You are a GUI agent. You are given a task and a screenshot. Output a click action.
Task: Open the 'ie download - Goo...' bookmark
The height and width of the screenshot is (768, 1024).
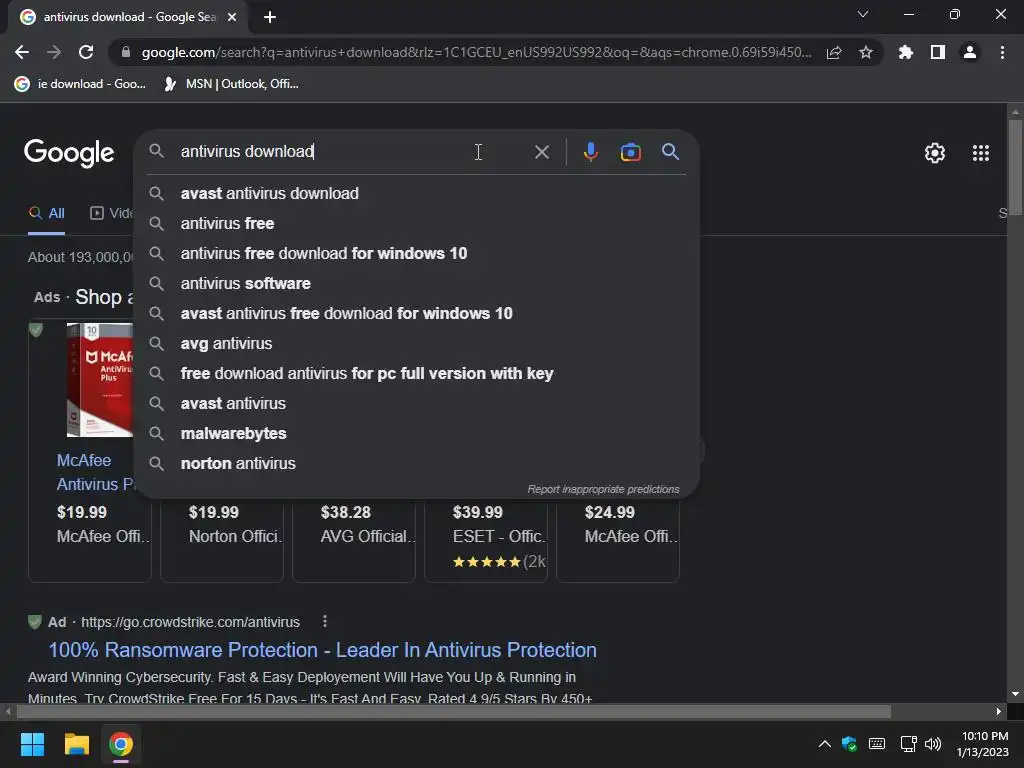click(80, 84)
